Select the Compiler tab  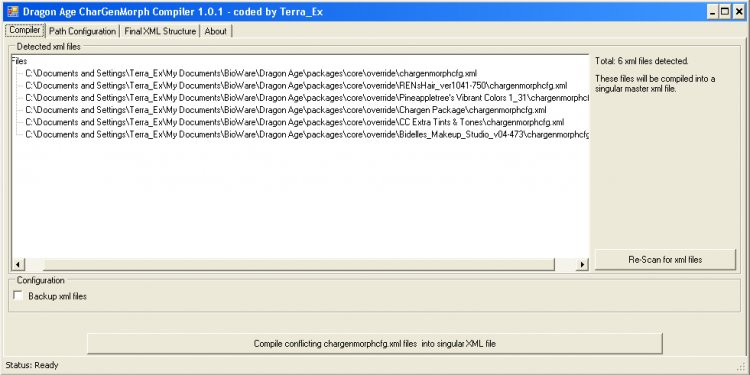(x=25, y=30)
